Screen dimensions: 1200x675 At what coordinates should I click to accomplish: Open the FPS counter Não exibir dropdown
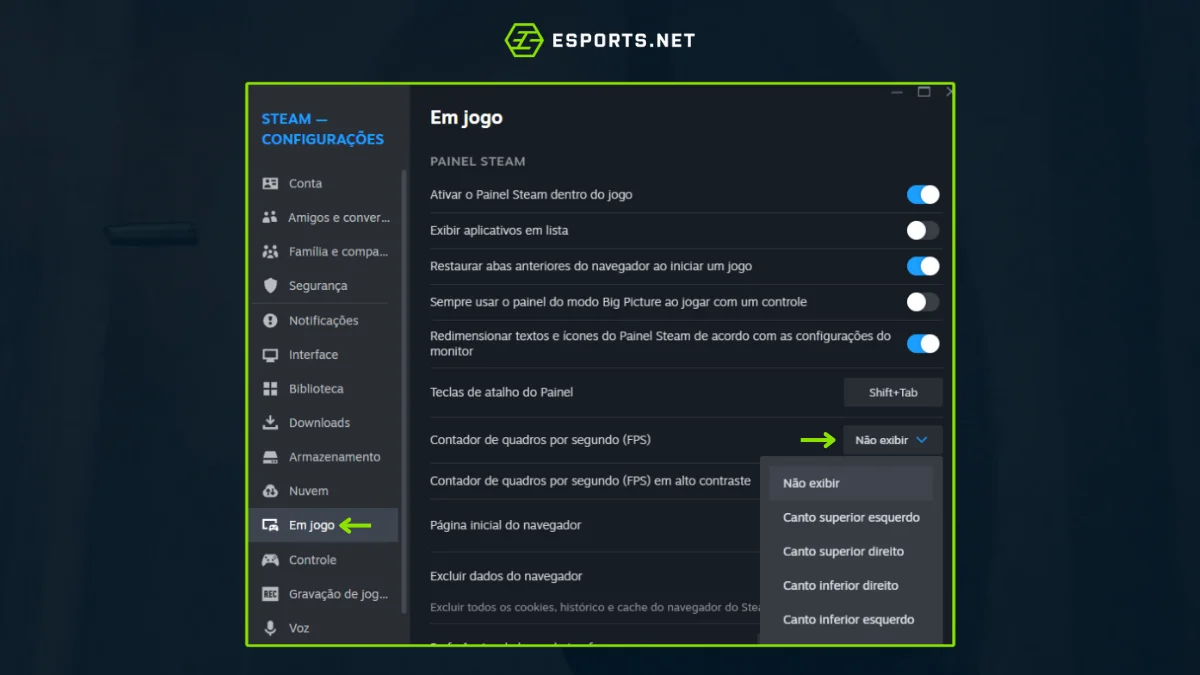coord(892,440)
